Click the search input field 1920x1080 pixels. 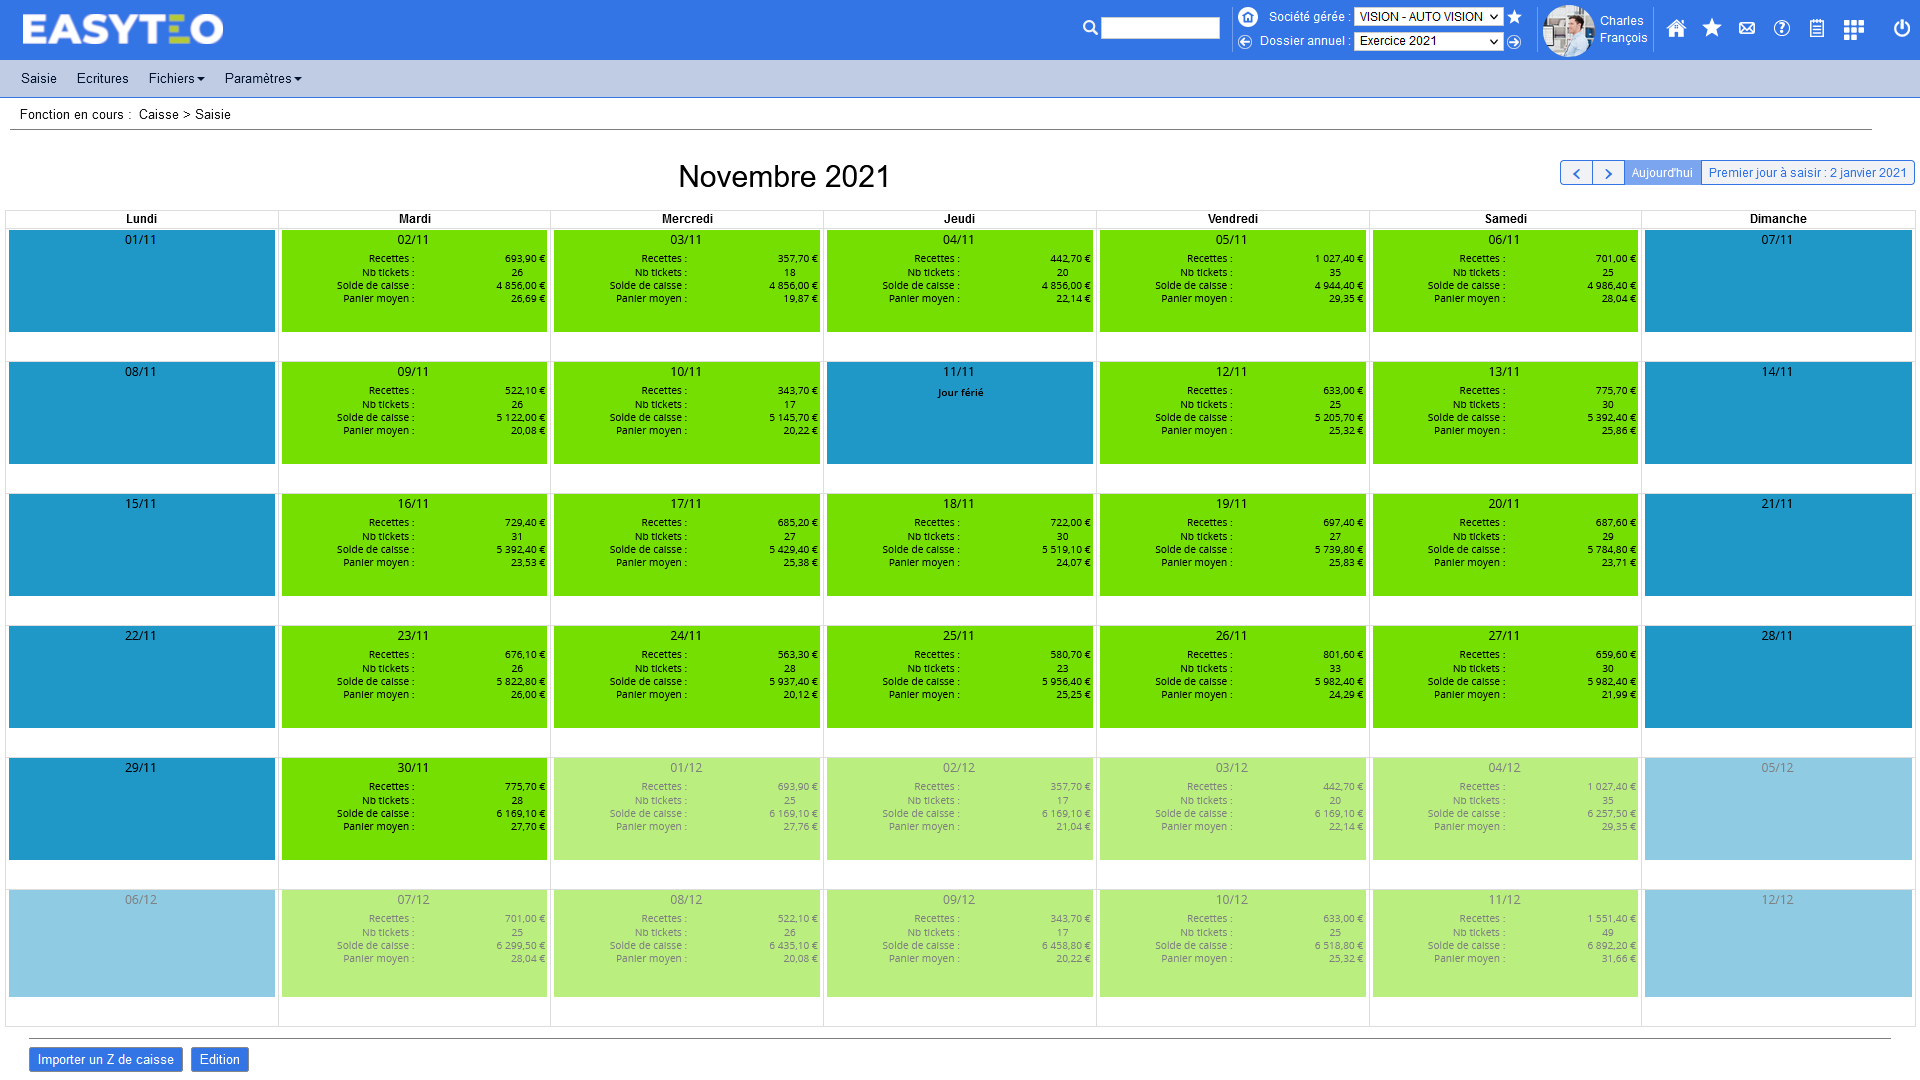pos(1160,28)
